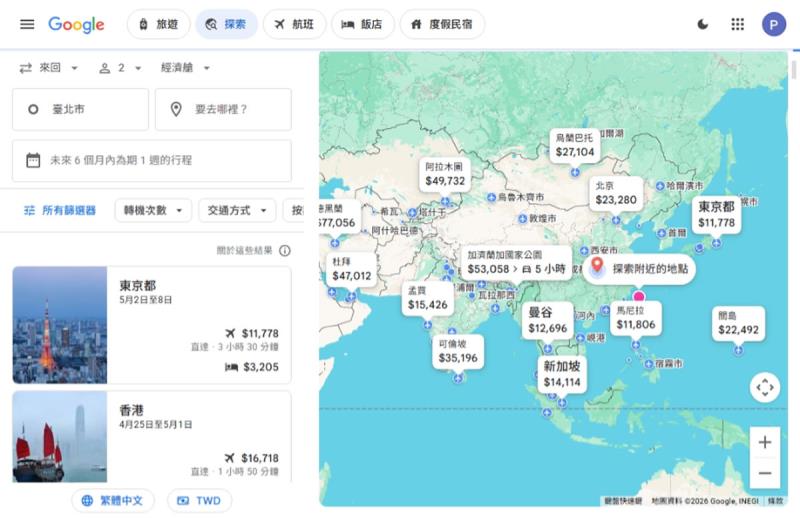Click the 西安市 airport dot
Image resolution: width=800 pixels, height=518 pixels.
[584, 251]
